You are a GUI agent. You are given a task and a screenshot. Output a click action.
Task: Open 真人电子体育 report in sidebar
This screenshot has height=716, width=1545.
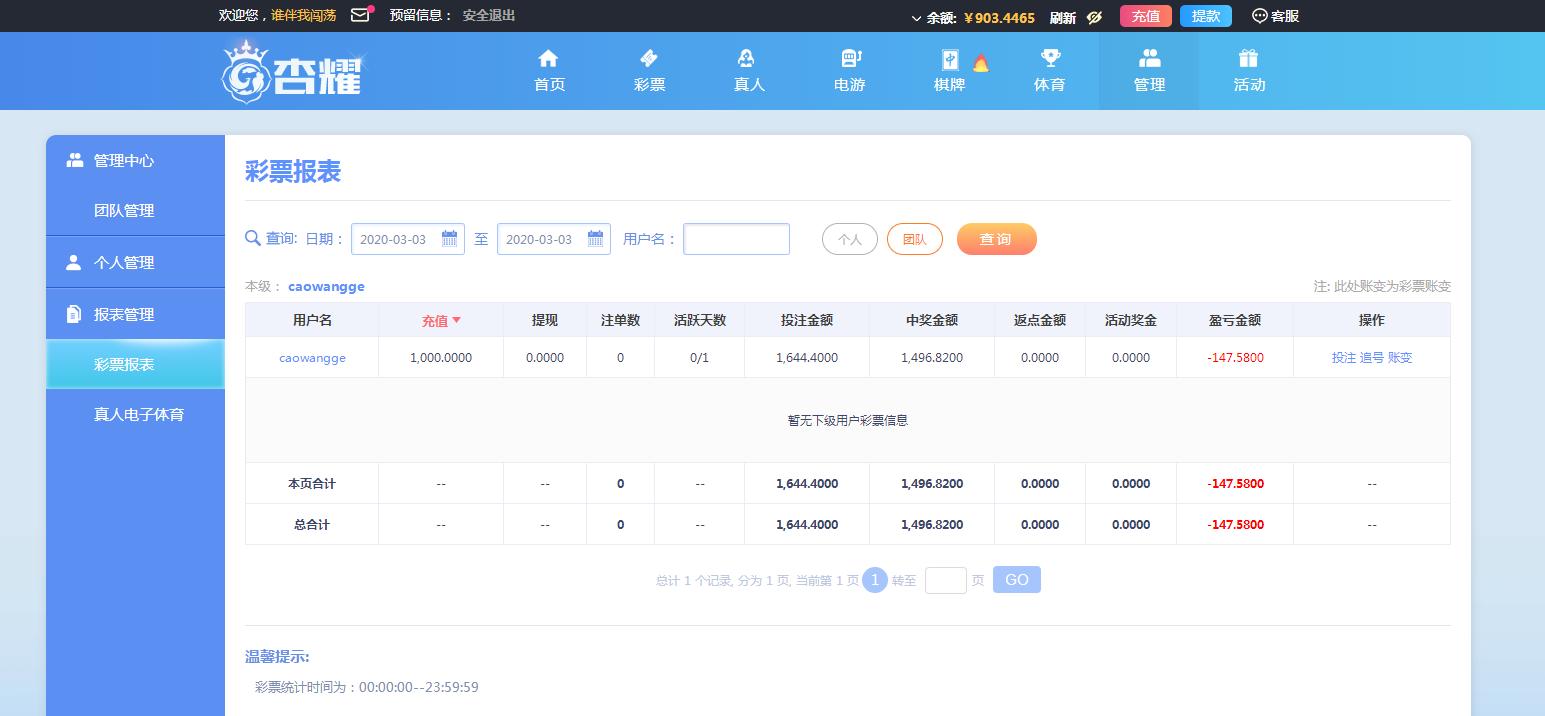click(139, 414)
